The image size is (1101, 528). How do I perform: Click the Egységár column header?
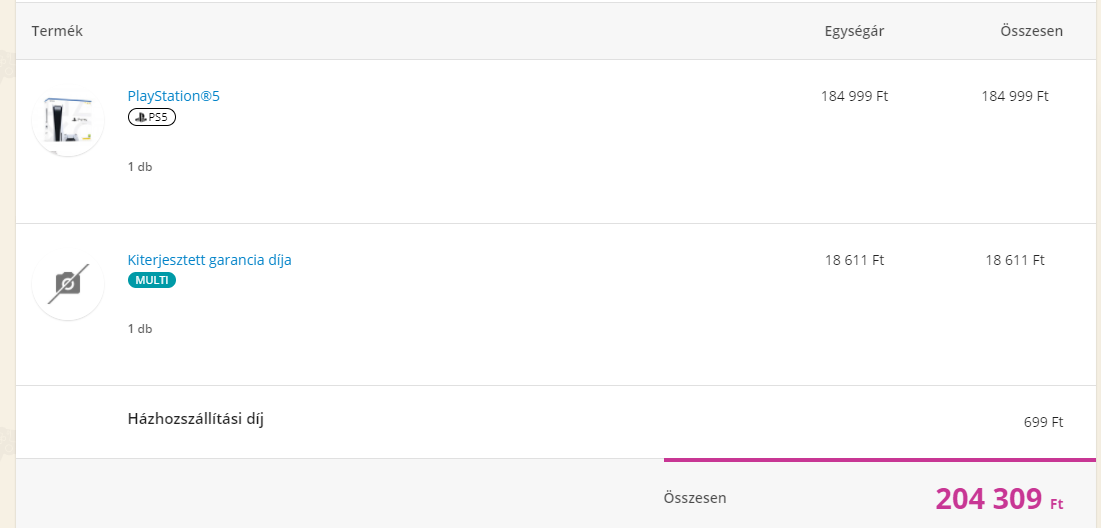tap(853, 31)
